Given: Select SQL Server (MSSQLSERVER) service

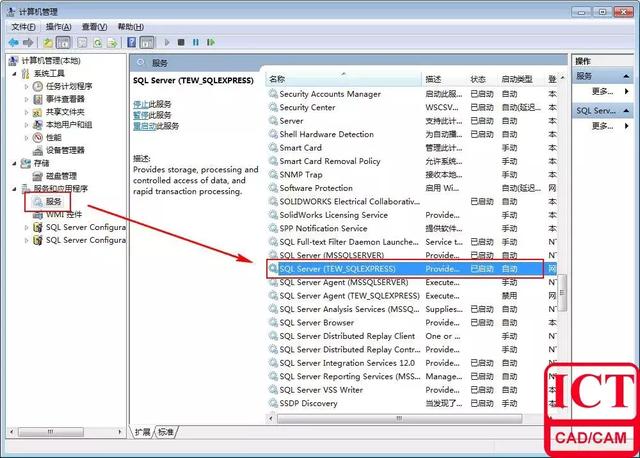Looking at the screenshot, I should click(x=412, y=255).
